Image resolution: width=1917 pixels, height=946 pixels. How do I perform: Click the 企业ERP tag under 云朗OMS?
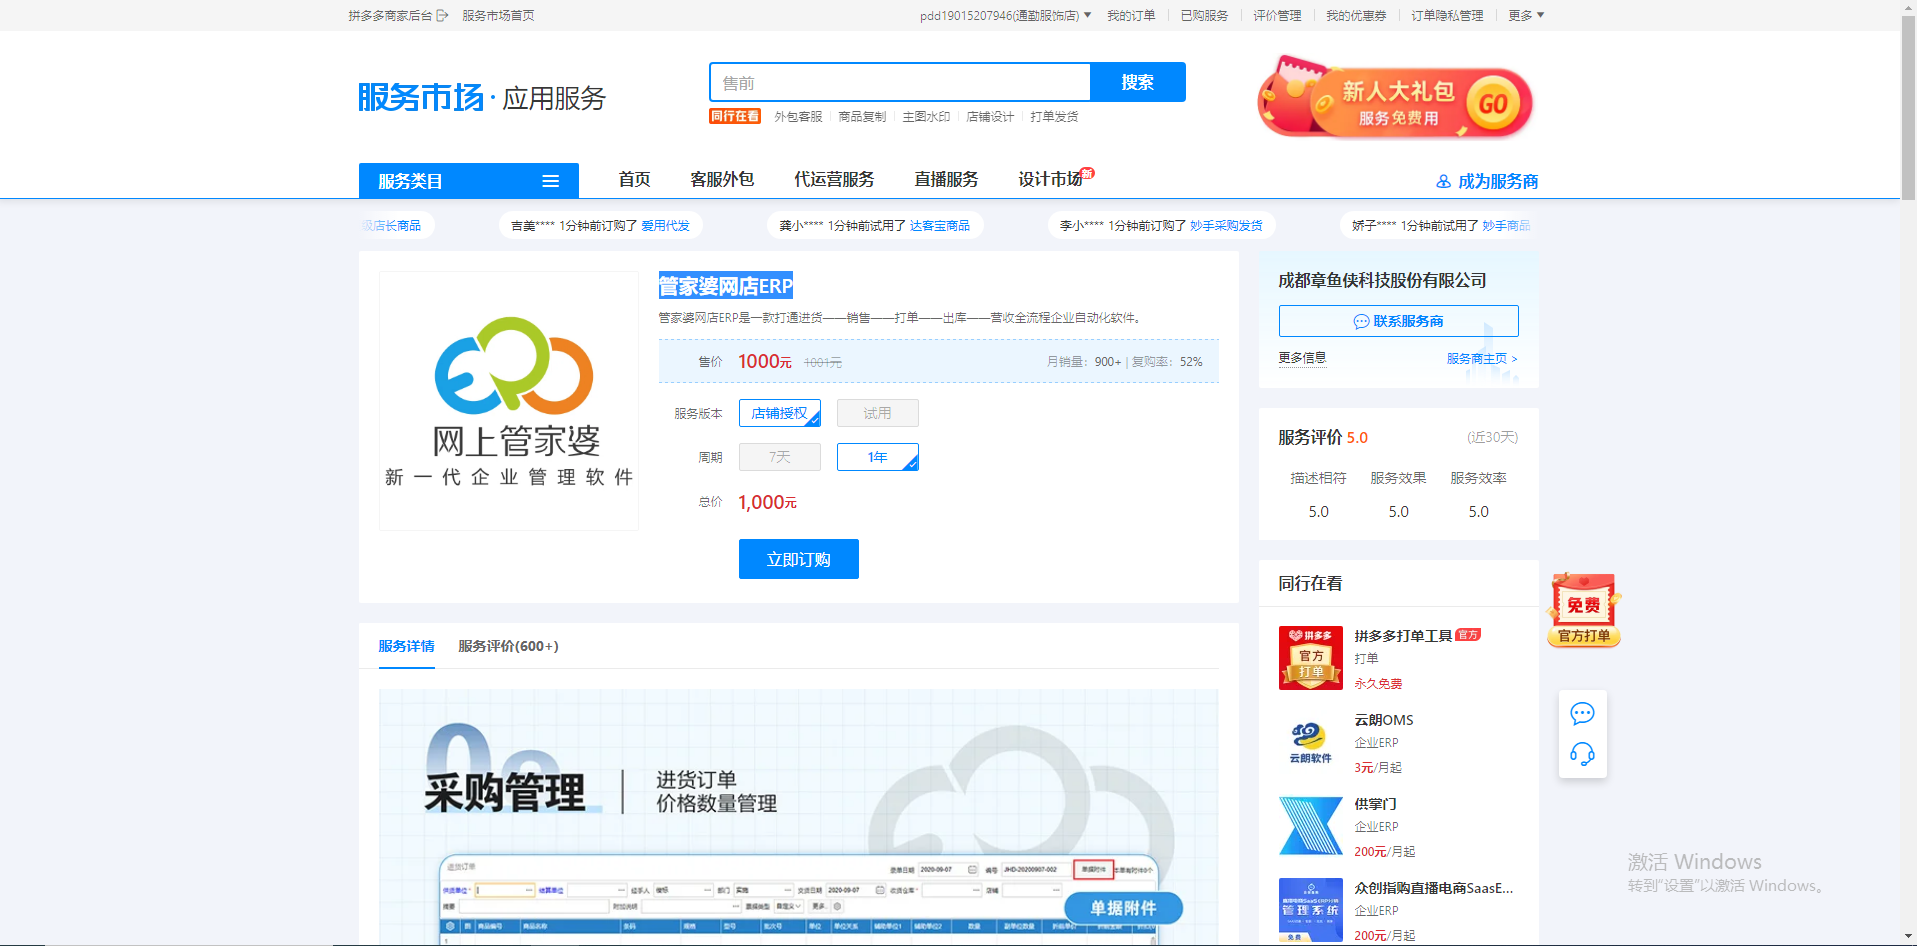click(x=1376, y=743)
